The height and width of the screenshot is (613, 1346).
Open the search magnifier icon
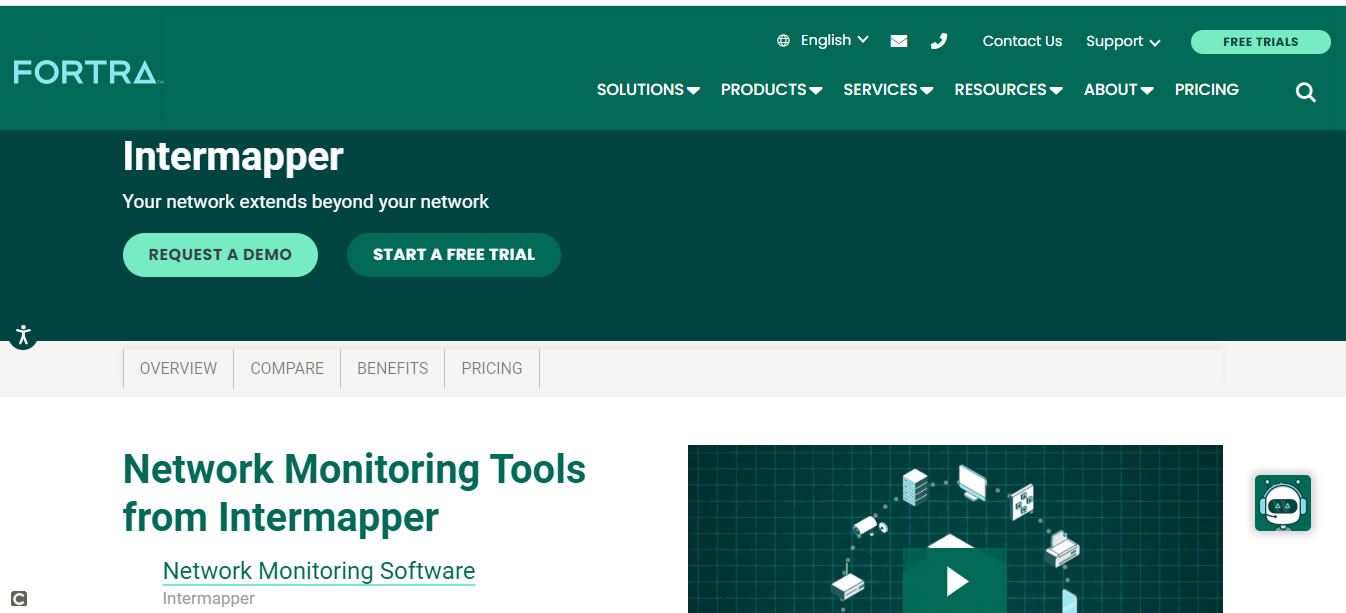coord(1305,91)
